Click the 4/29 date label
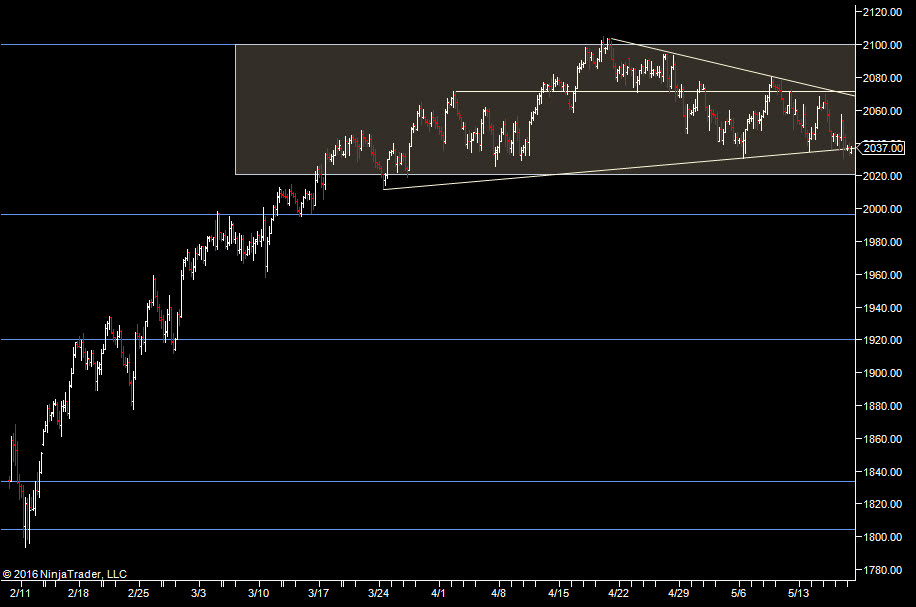 click(x=678, y=594)
